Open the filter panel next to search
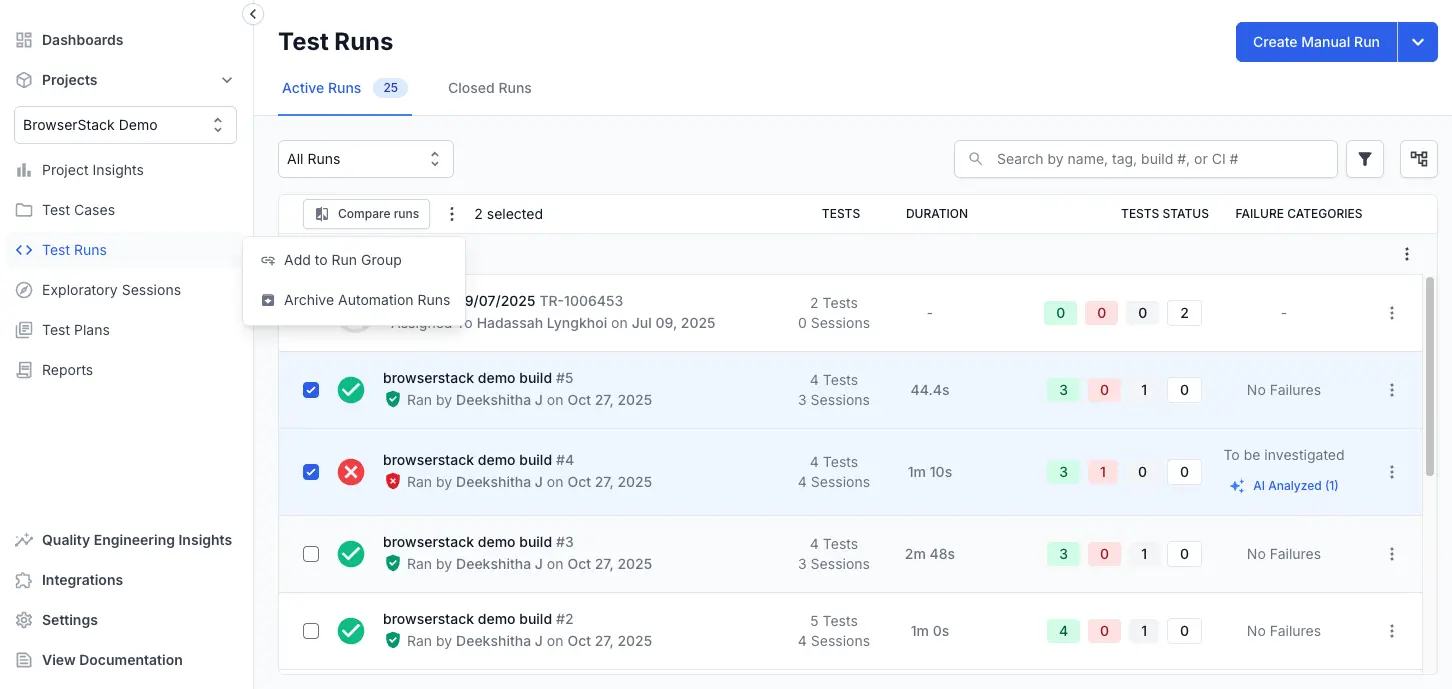 [1364, 158]
